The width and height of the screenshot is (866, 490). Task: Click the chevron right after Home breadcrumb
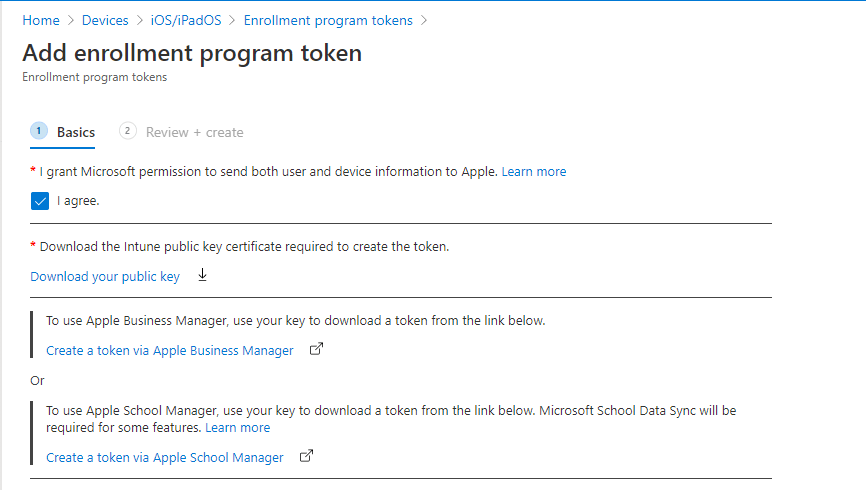pyautogui.click(x=71, y=20)
